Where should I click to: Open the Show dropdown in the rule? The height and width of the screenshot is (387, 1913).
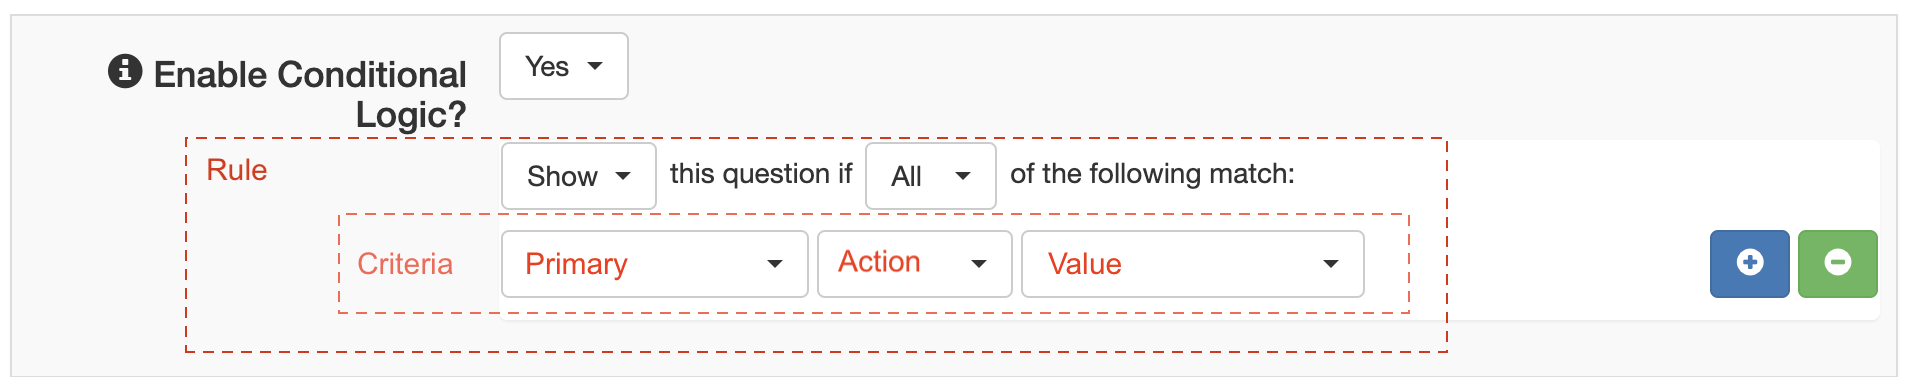coord(579,176)
